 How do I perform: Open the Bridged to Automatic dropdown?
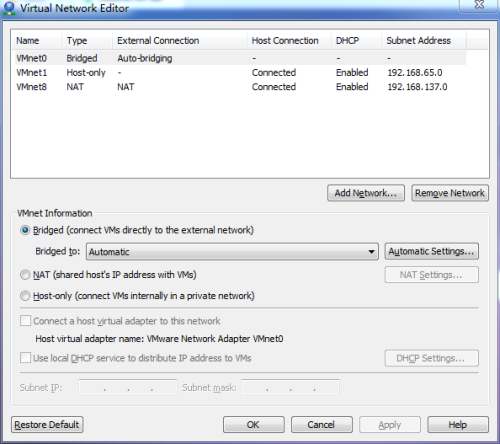[x=232, y=252]
